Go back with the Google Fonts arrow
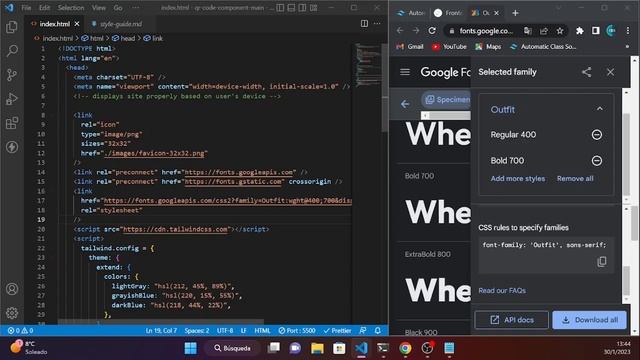The height and width of the screenshot is (360, 640). [x=405, y=104]
